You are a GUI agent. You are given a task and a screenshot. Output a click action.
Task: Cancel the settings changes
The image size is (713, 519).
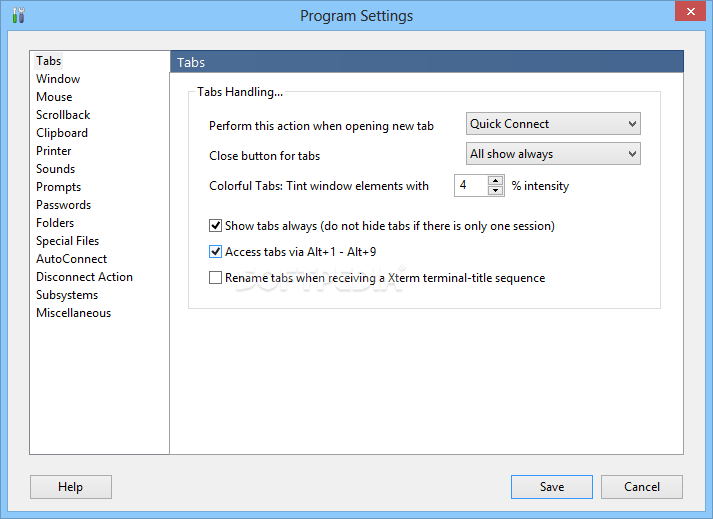click(642, 487)
